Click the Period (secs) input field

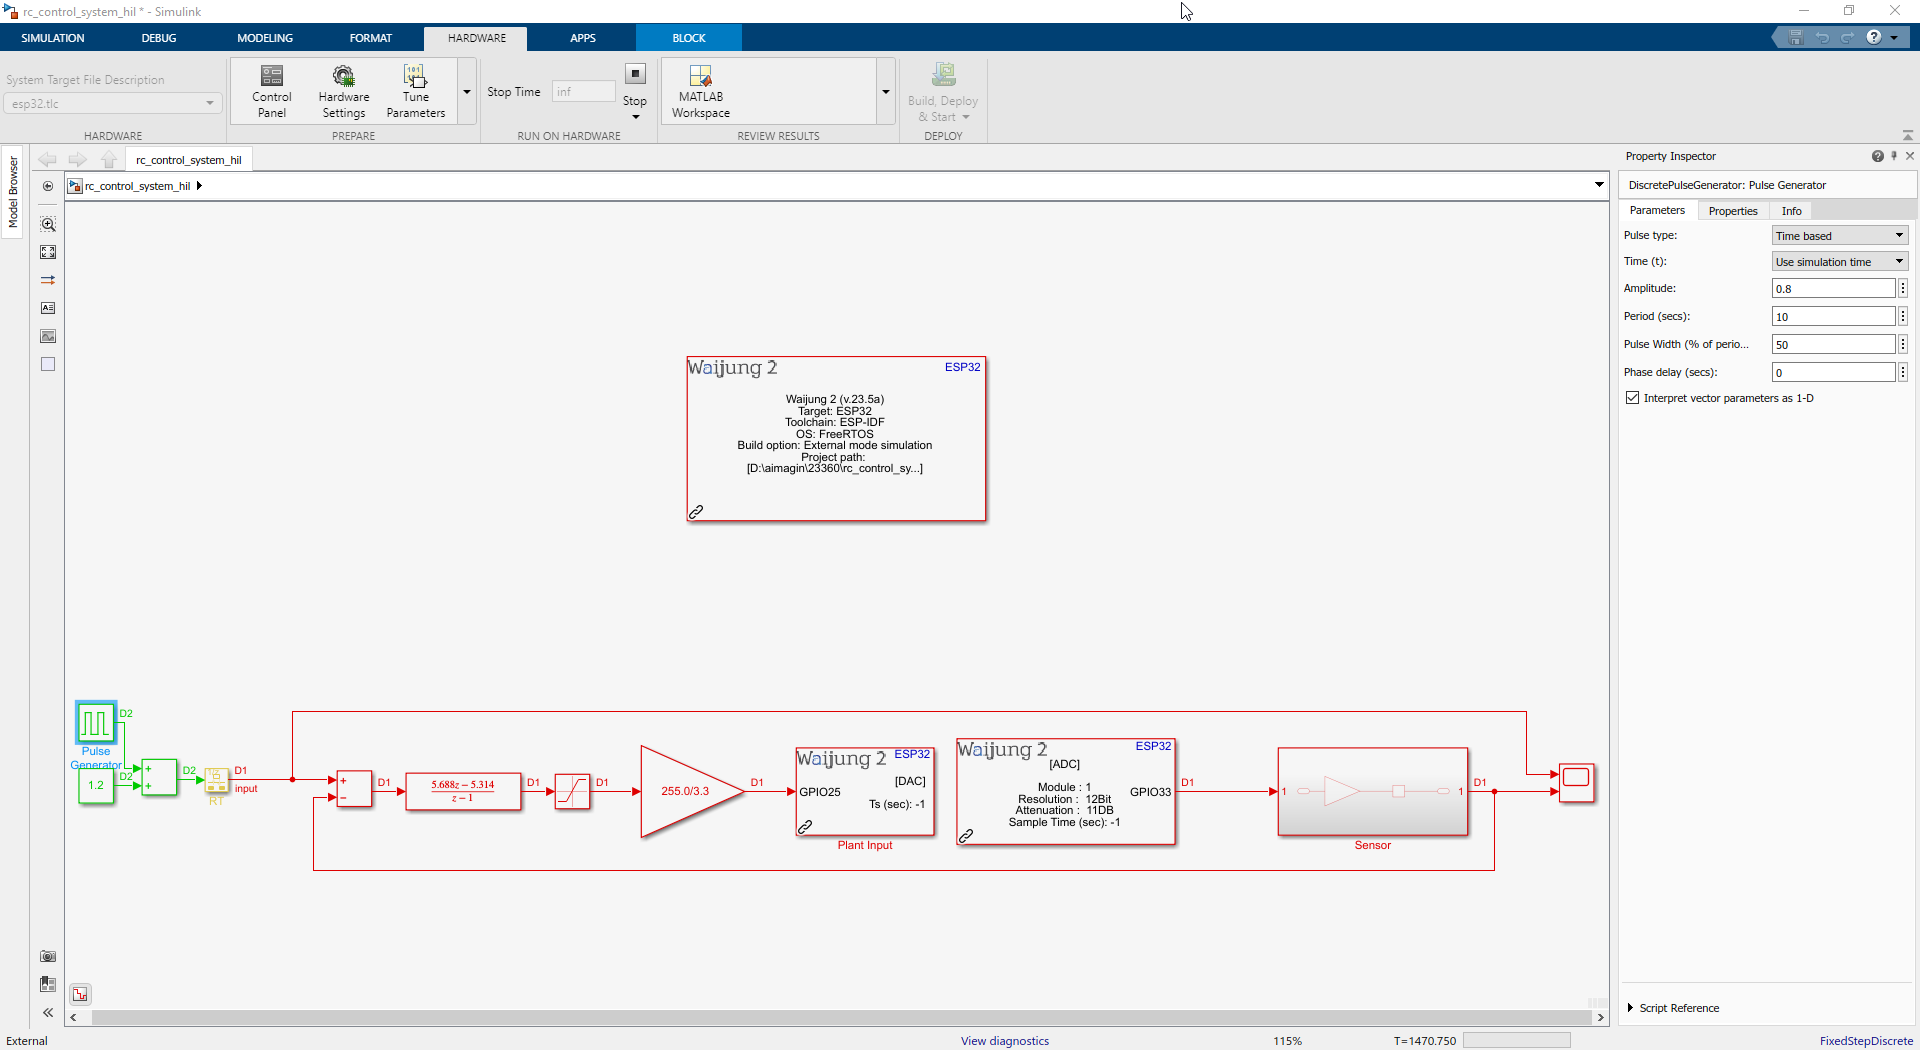(1833, 316)
